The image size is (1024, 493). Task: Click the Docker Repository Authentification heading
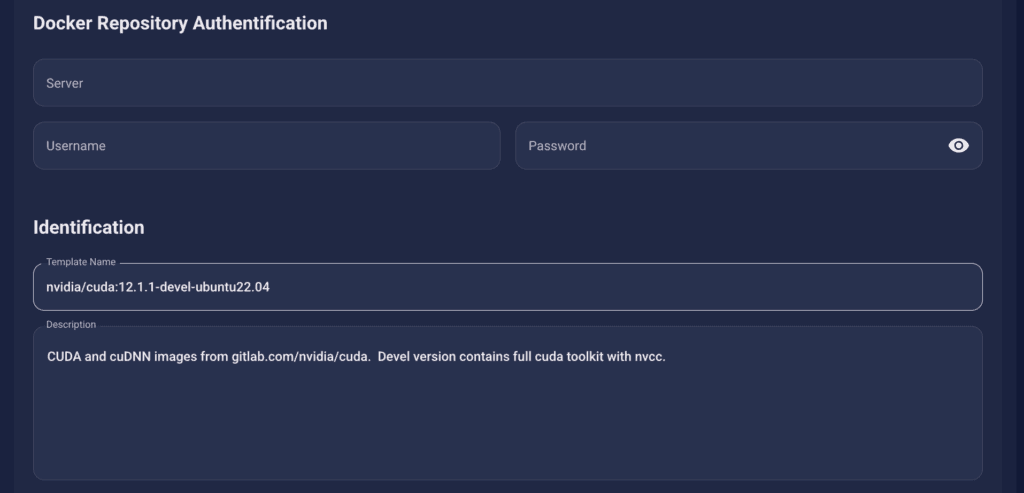coord(180,24)
